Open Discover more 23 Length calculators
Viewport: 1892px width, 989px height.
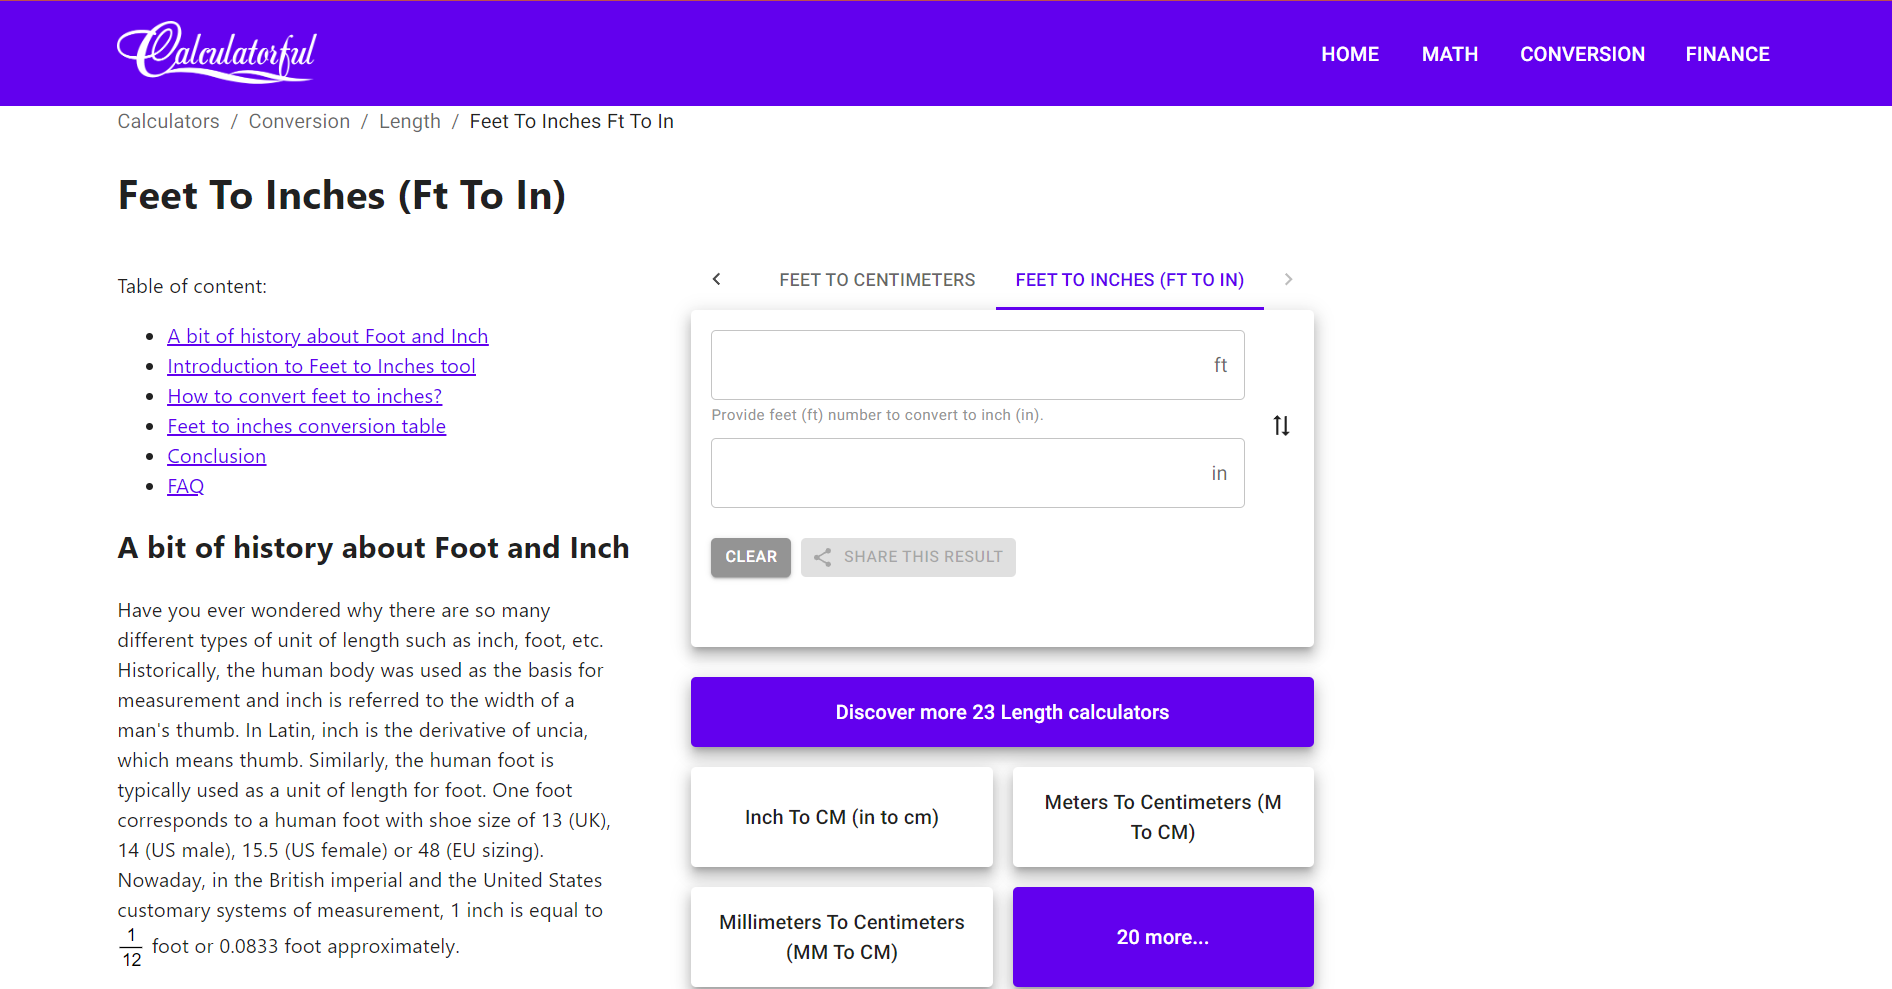pyautogui.click(x=1002, y=712)
